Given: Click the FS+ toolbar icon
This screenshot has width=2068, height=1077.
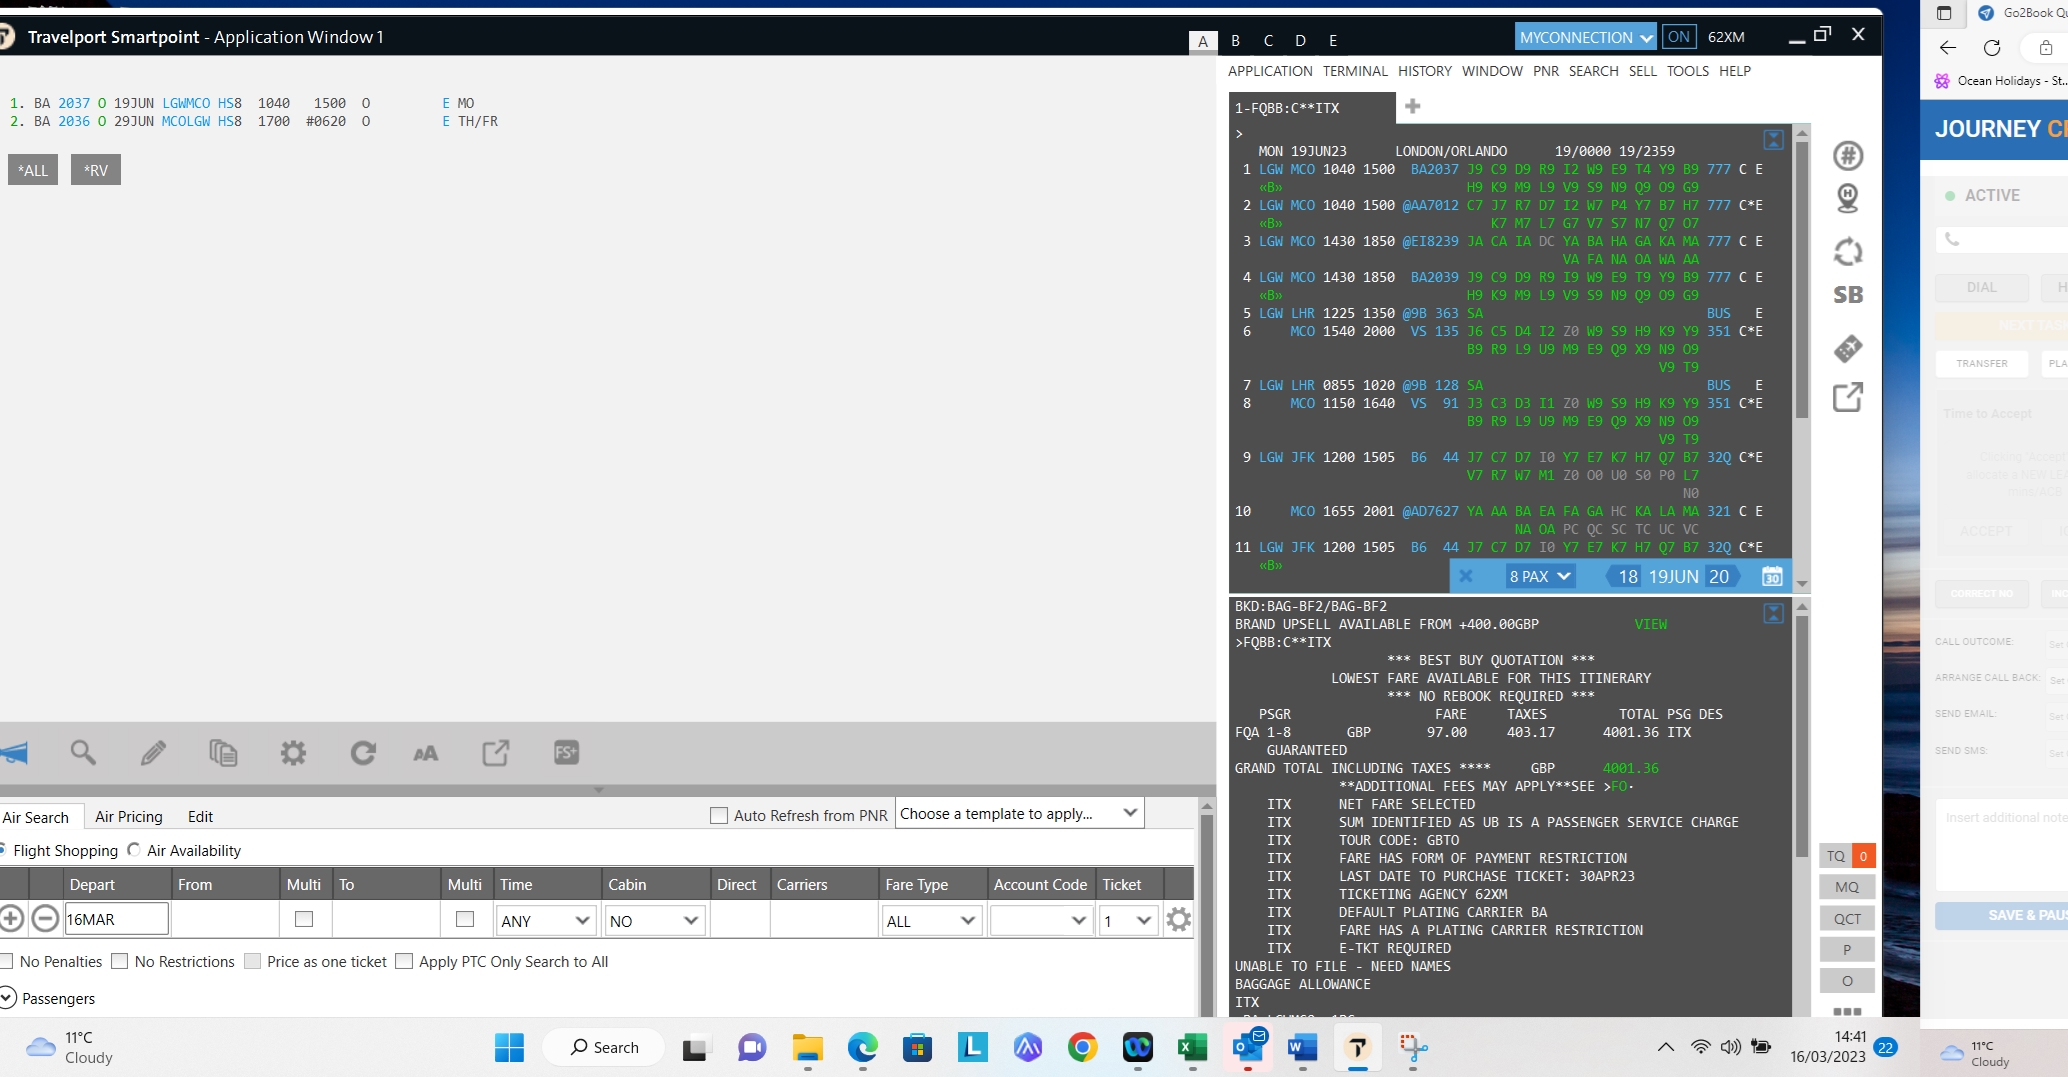Looking at the screenshot, I should tap(566, 753).
